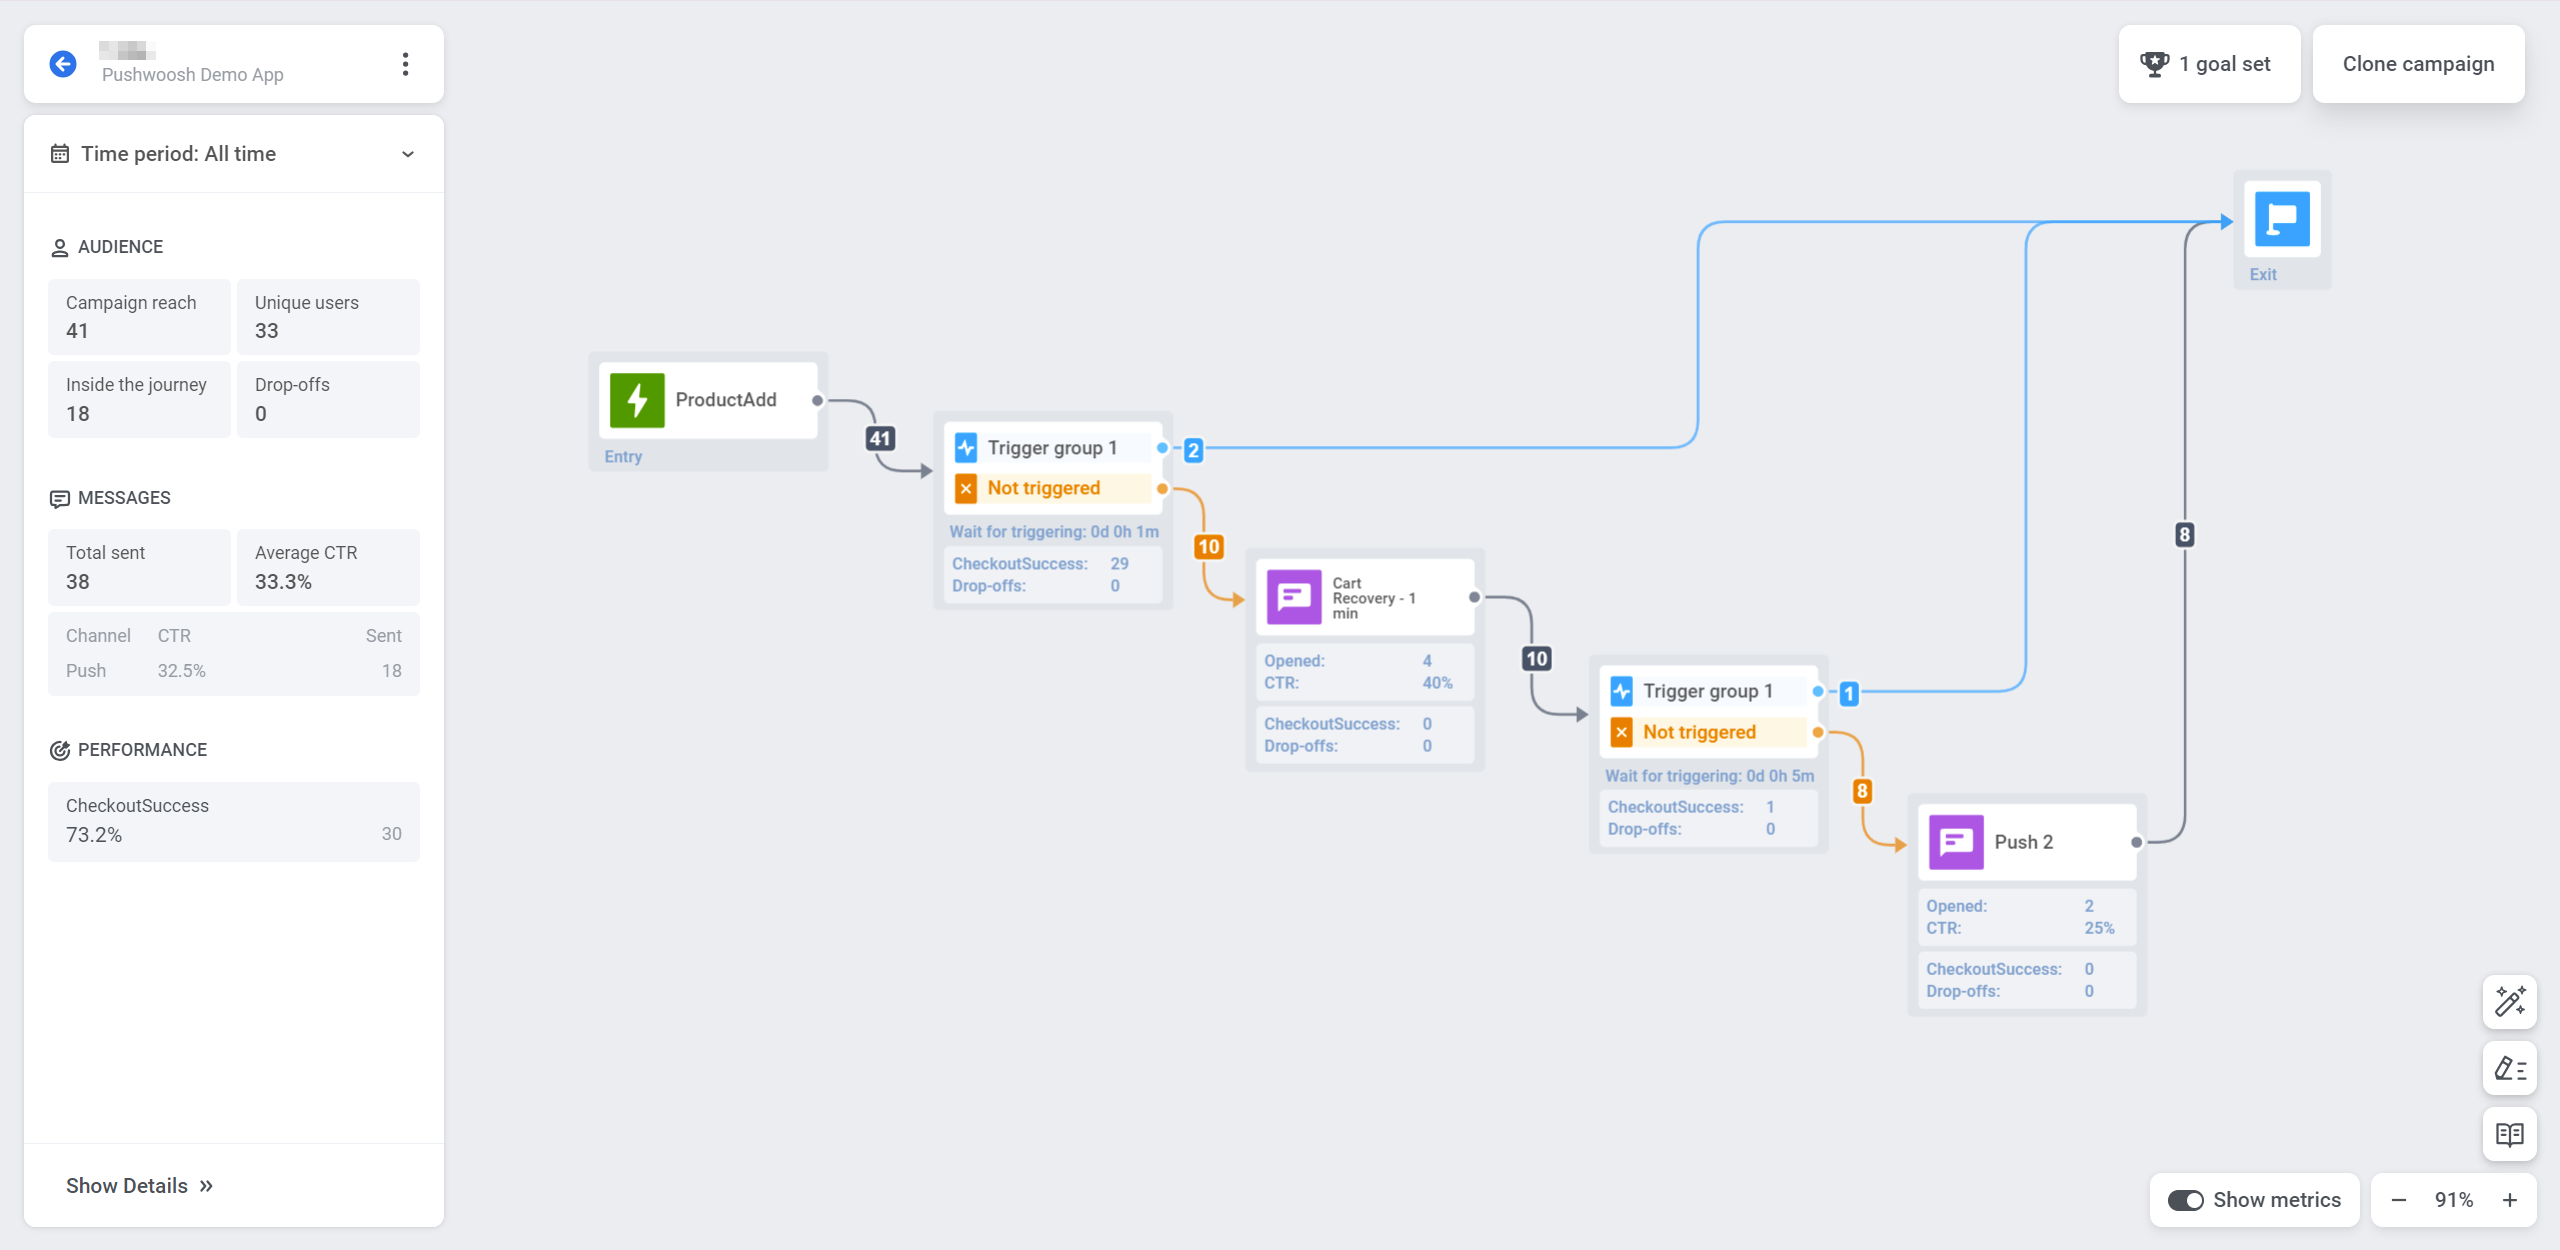Screen dimensions: 2560x1250
Task: Click the 91% zoom level value
Action: pyautogui.click(x=2454, y=1200)
